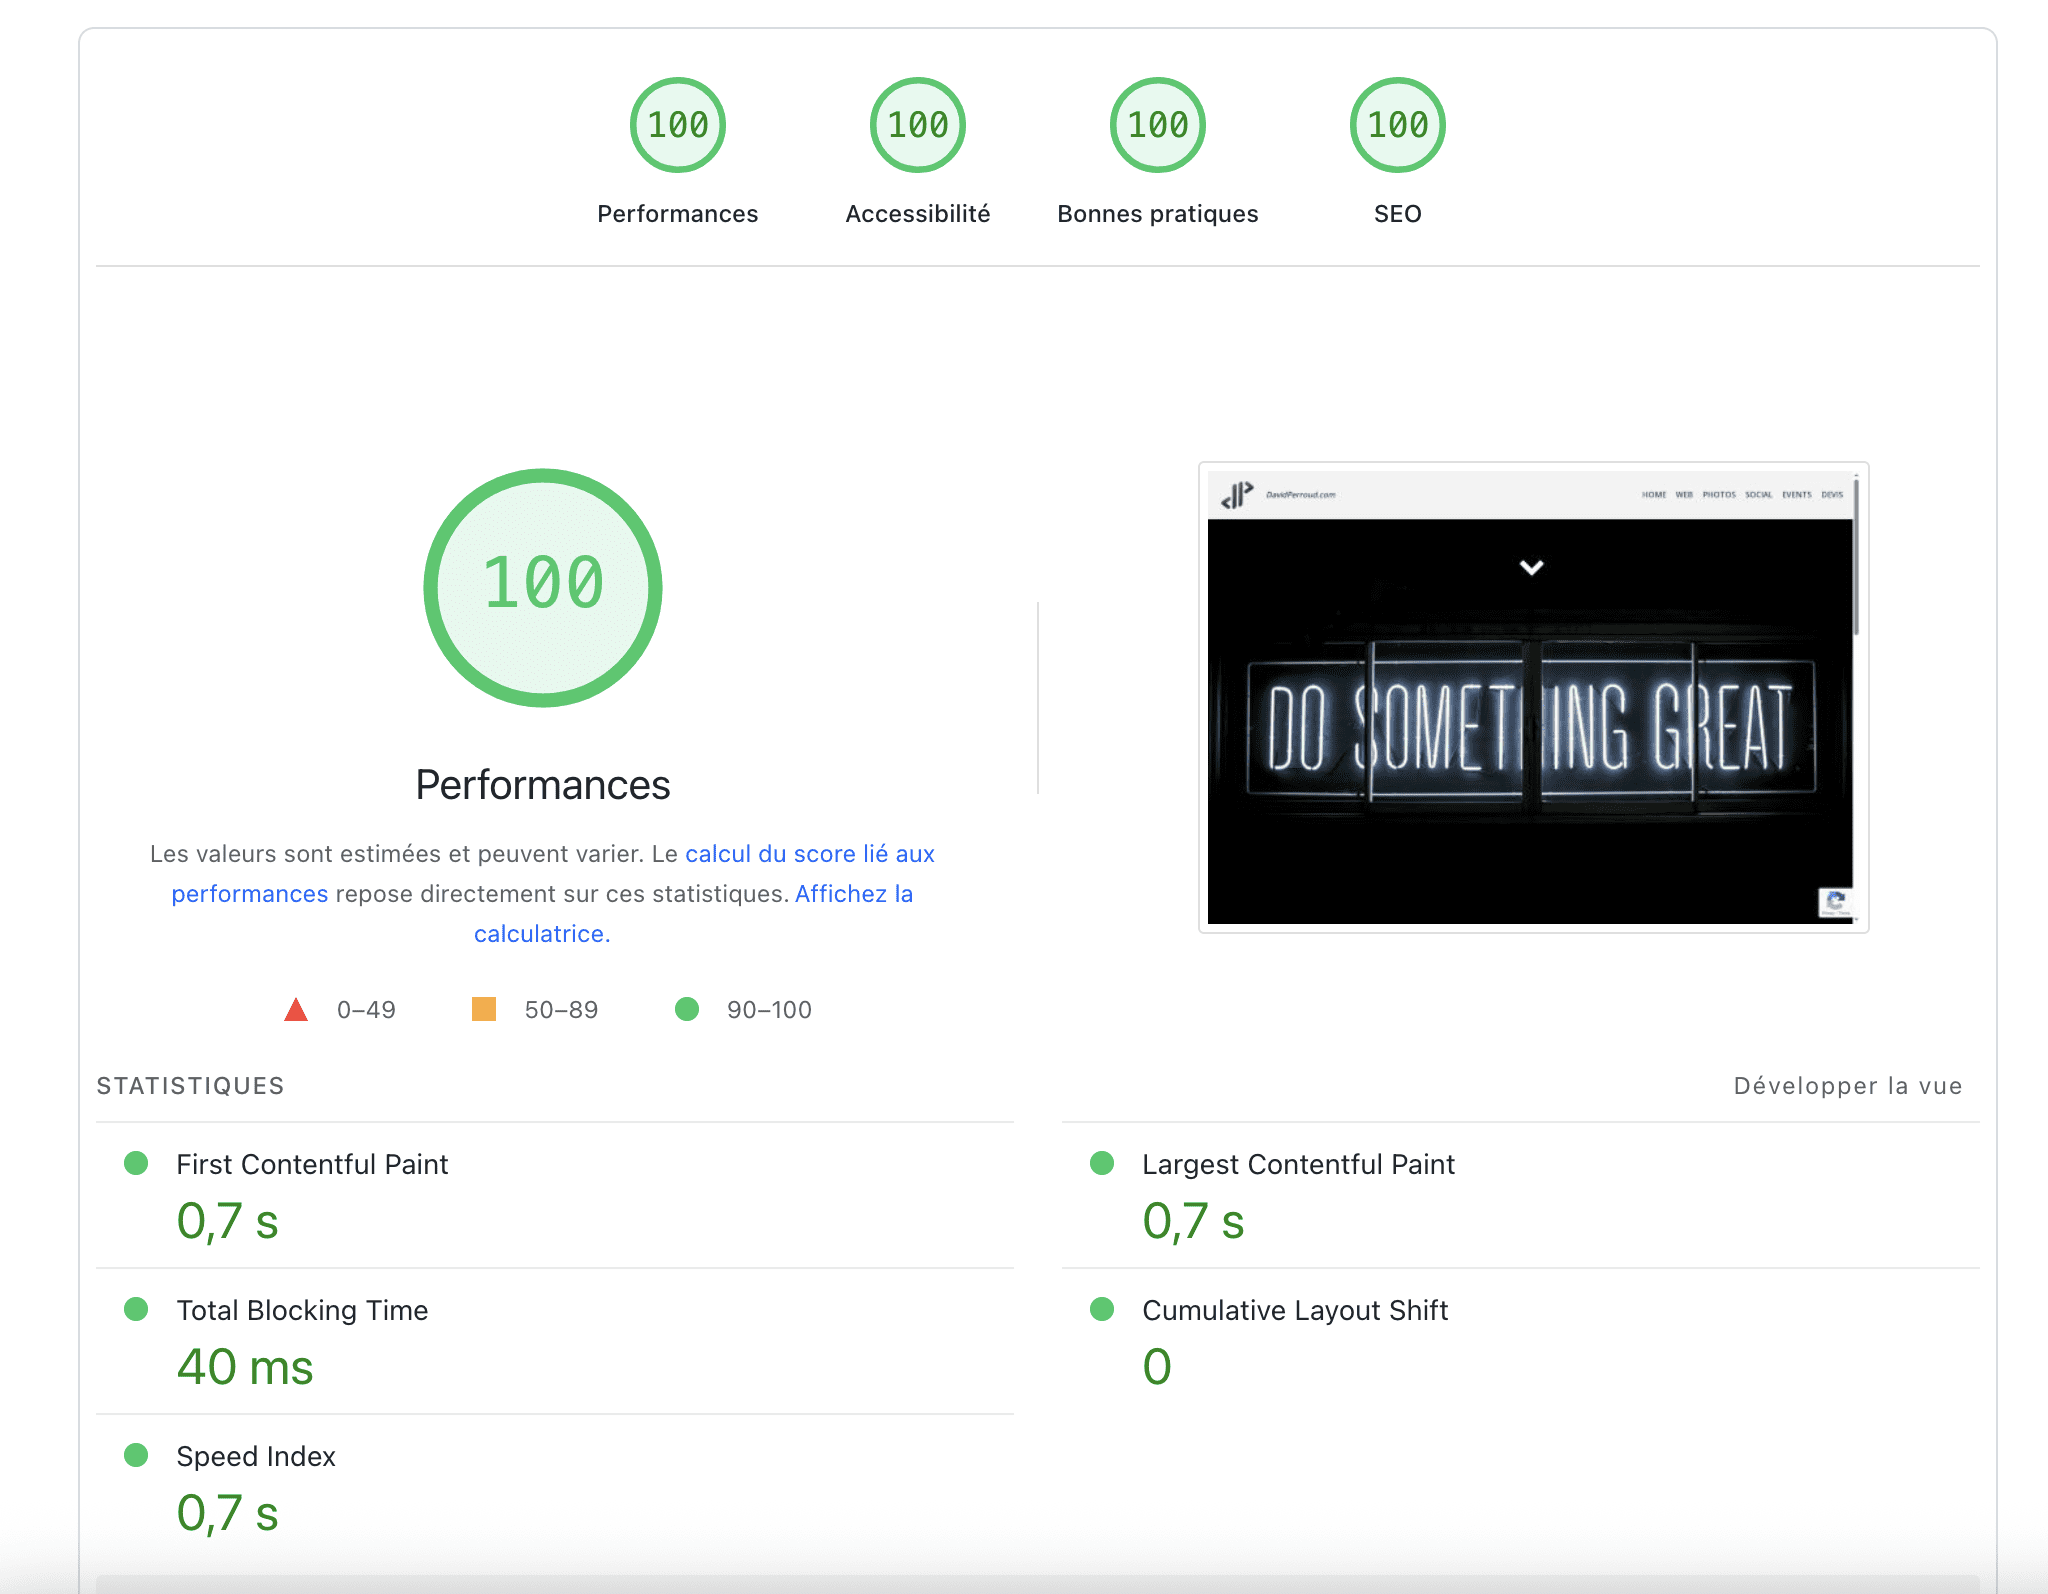
Task: Click green dot beside Speed Index
Action: (136, 1455)
